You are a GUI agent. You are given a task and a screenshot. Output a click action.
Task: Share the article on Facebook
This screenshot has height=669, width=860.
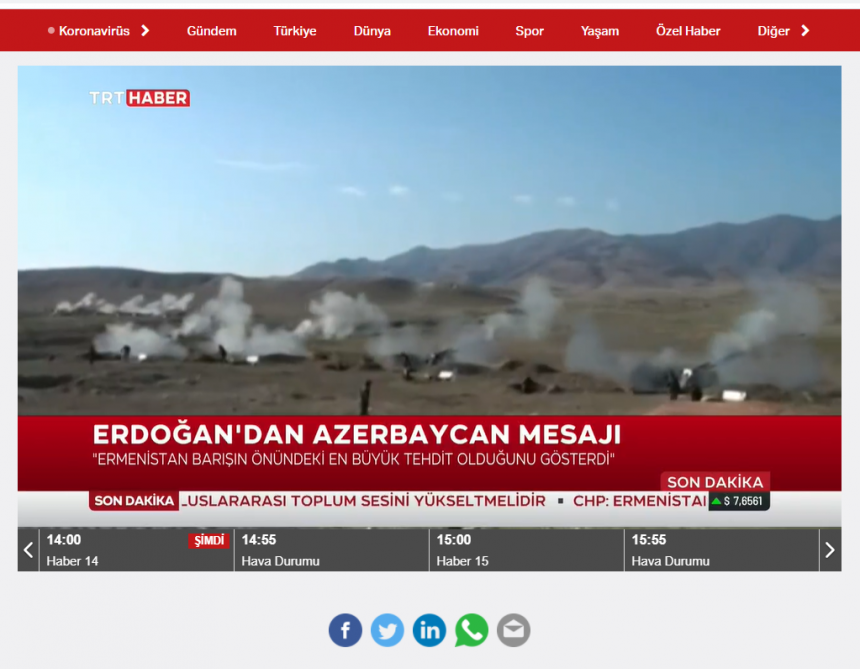pos(345,630)
